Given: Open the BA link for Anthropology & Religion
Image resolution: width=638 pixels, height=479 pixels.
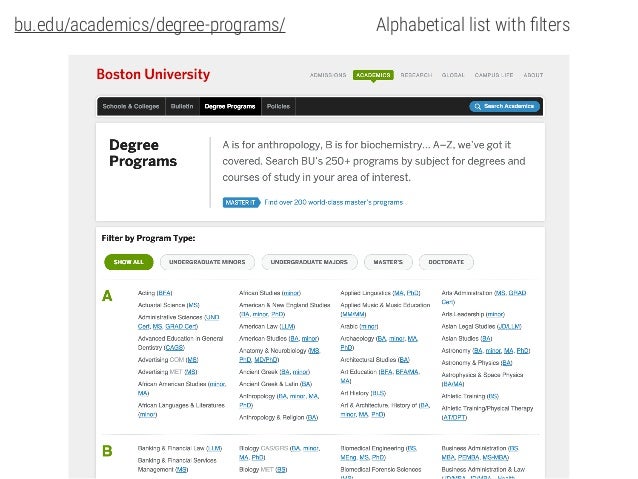Looking at the screenshot, I should [x=312, y=418].
